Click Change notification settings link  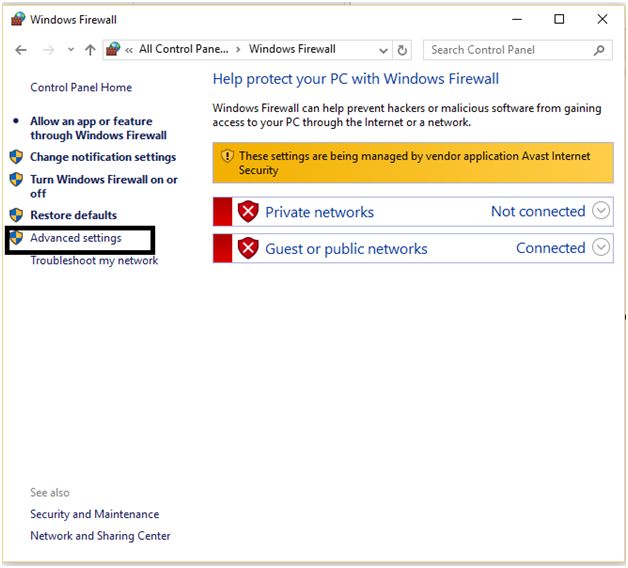(x=103, y=157)
